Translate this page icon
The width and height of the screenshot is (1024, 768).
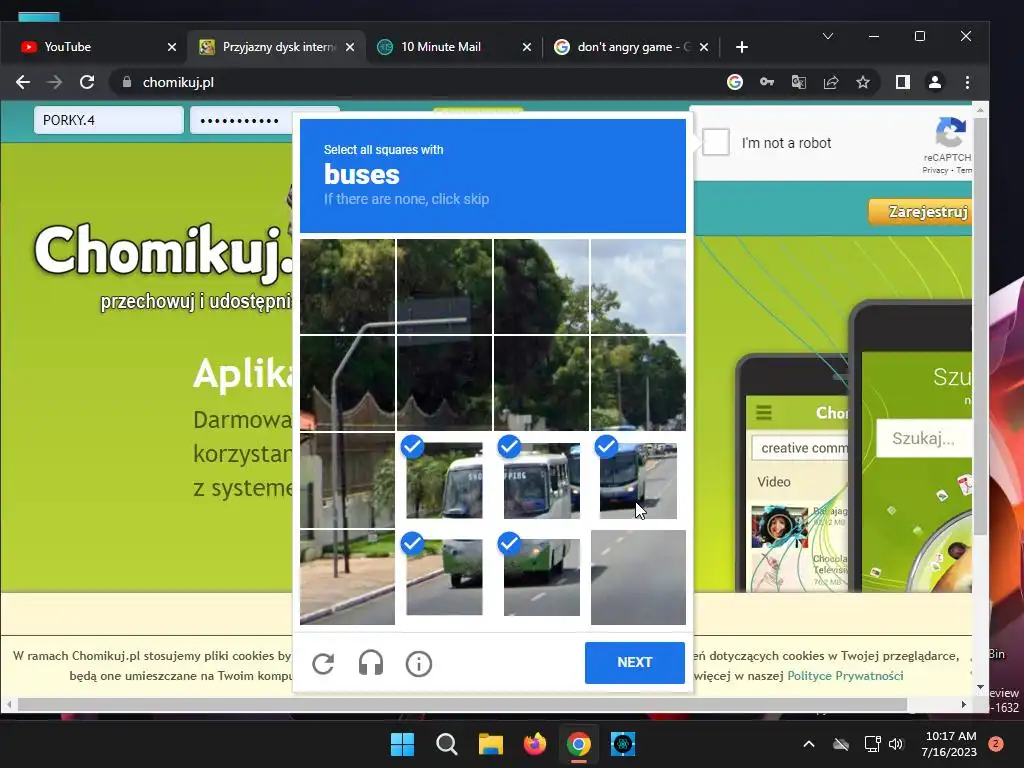pos(799,82)
